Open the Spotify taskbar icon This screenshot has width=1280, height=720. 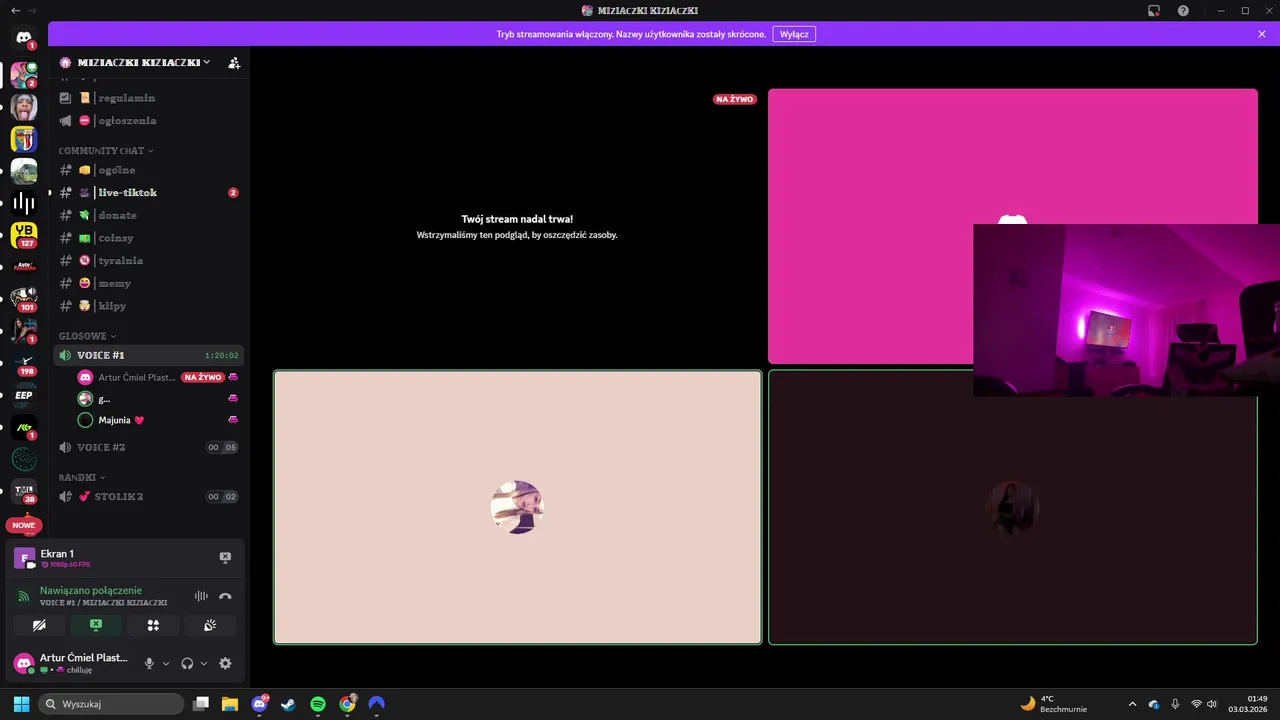(318, 704)
